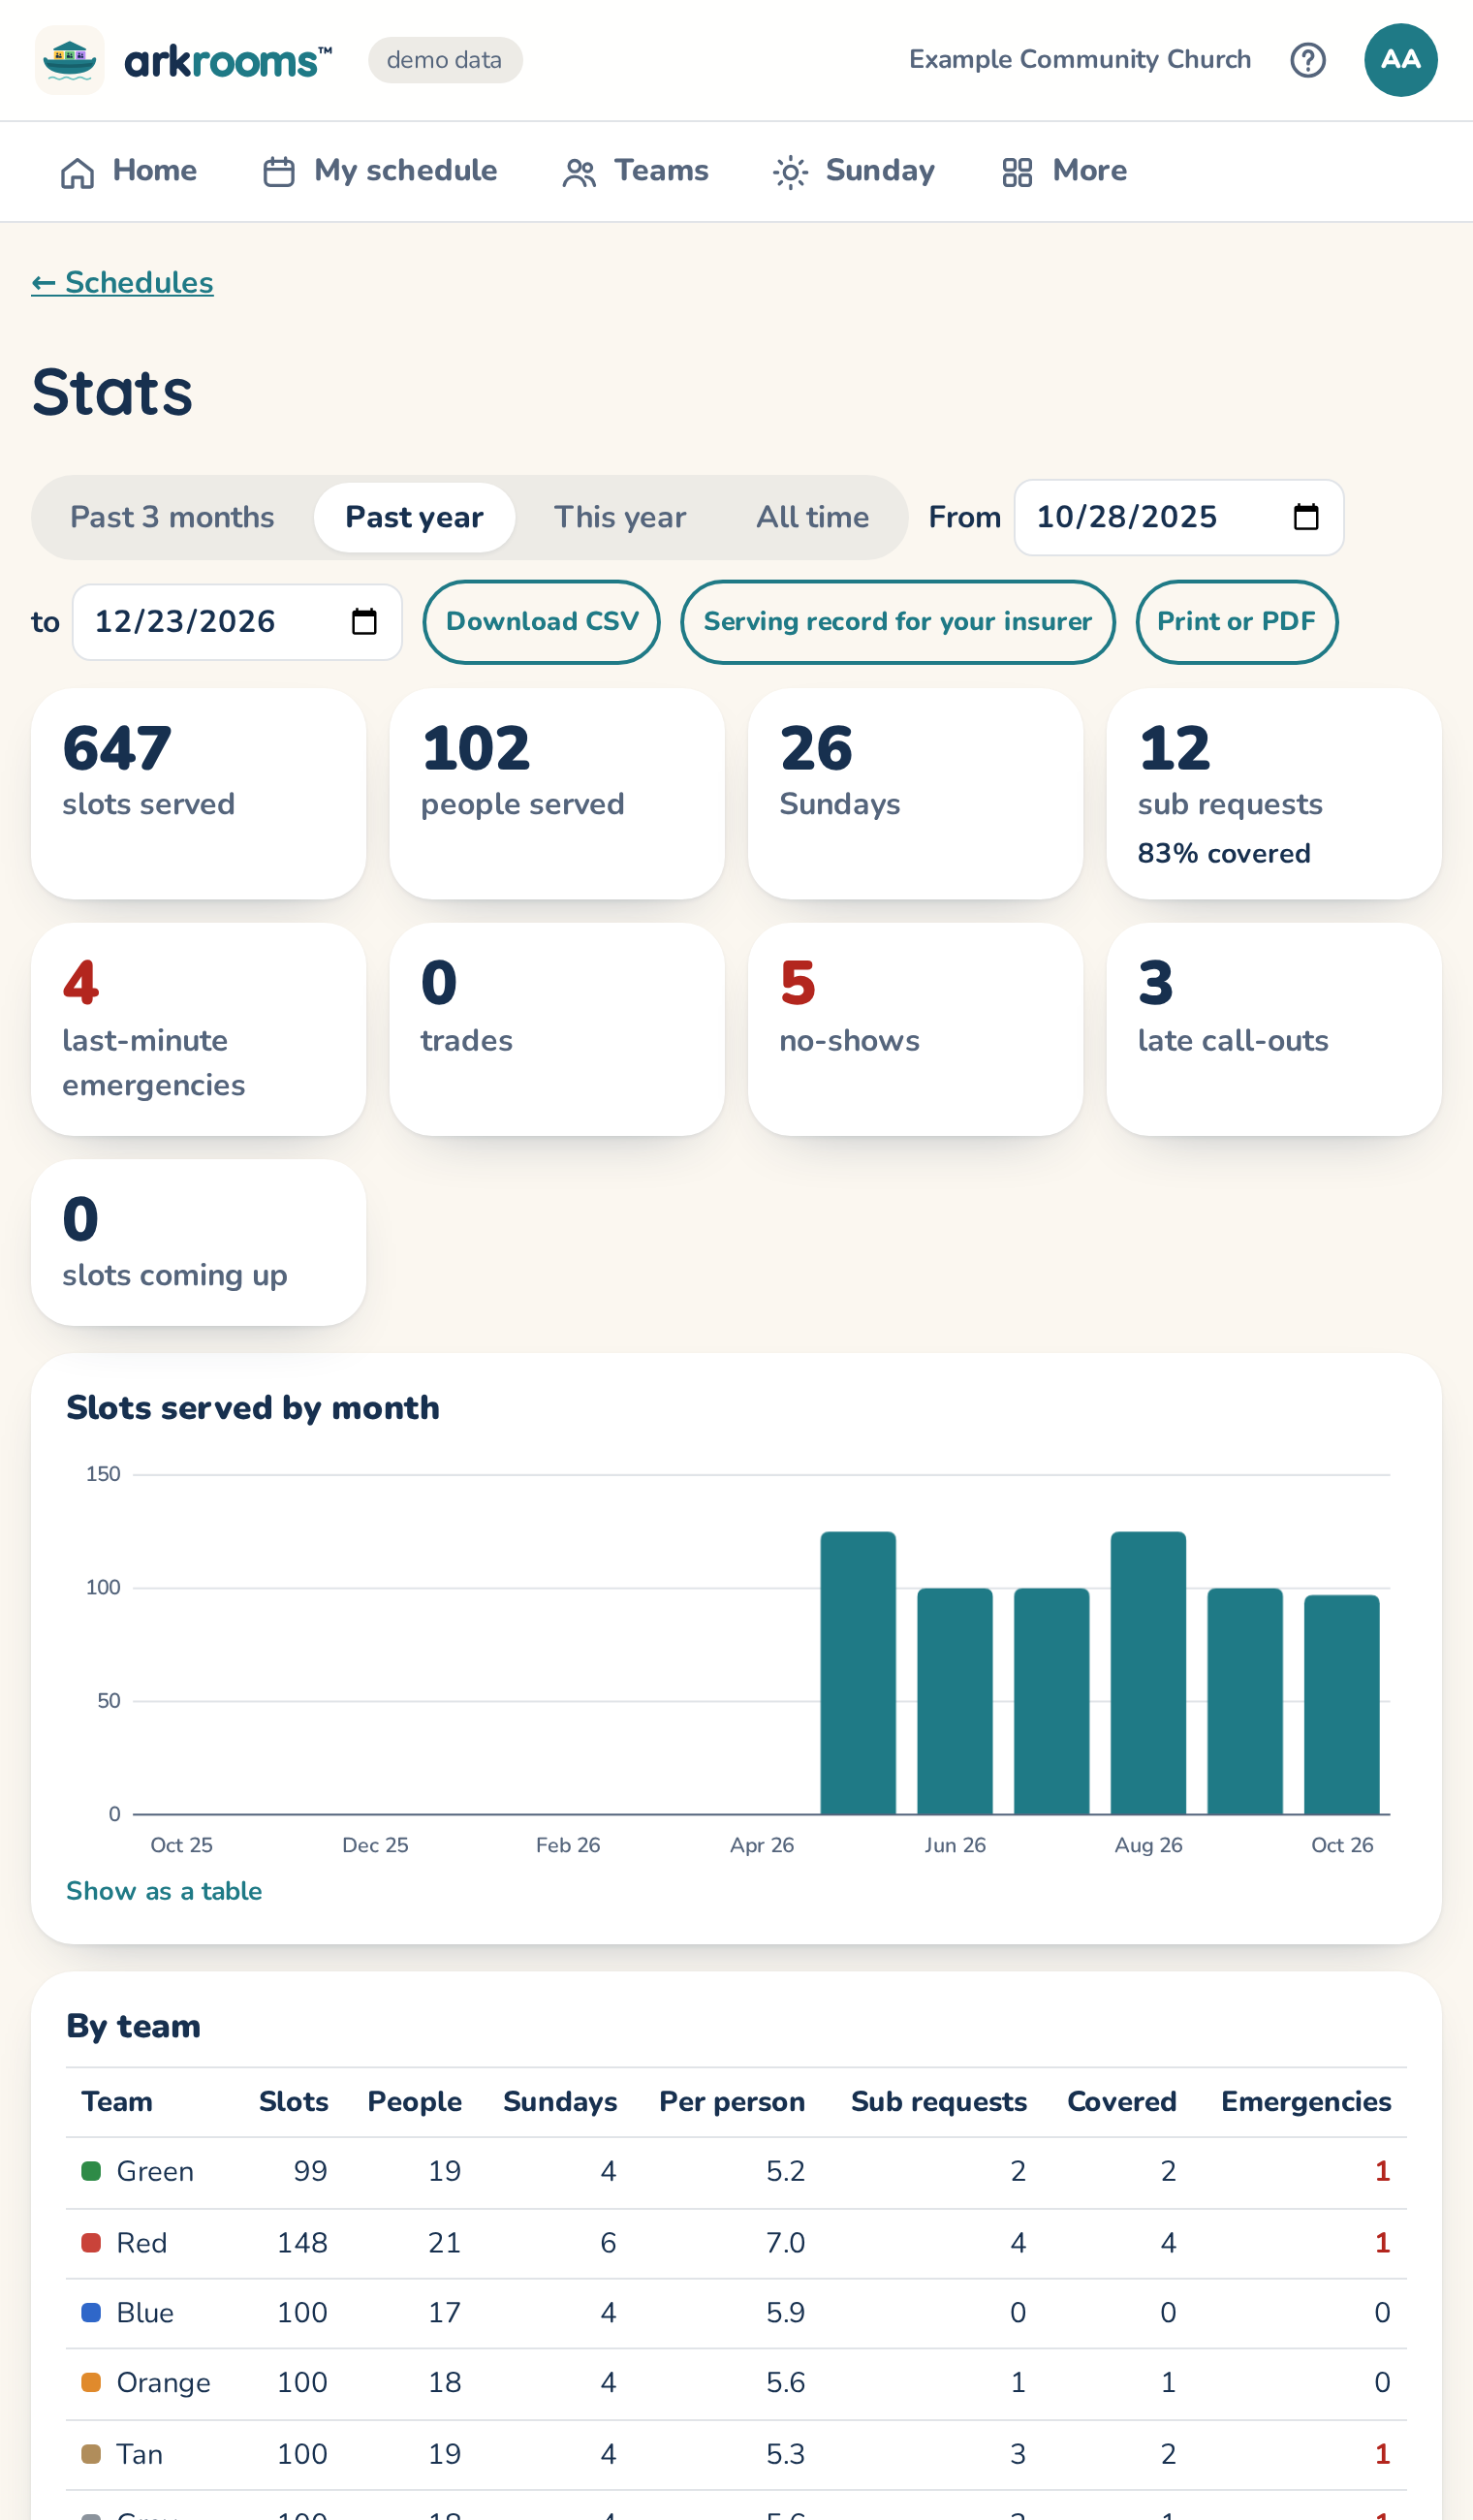The width and height of the screenshot is (1473, 2520).
Task: Open the My schedule nav item
Action: tap(379, 172)
